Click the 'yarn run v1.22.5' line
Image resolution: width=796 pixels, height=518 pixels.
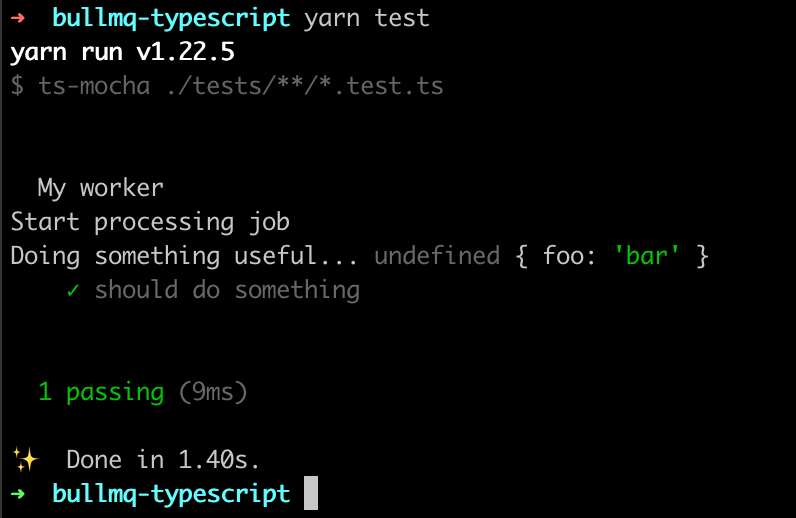pyautogui.click(x=122, y=52)
